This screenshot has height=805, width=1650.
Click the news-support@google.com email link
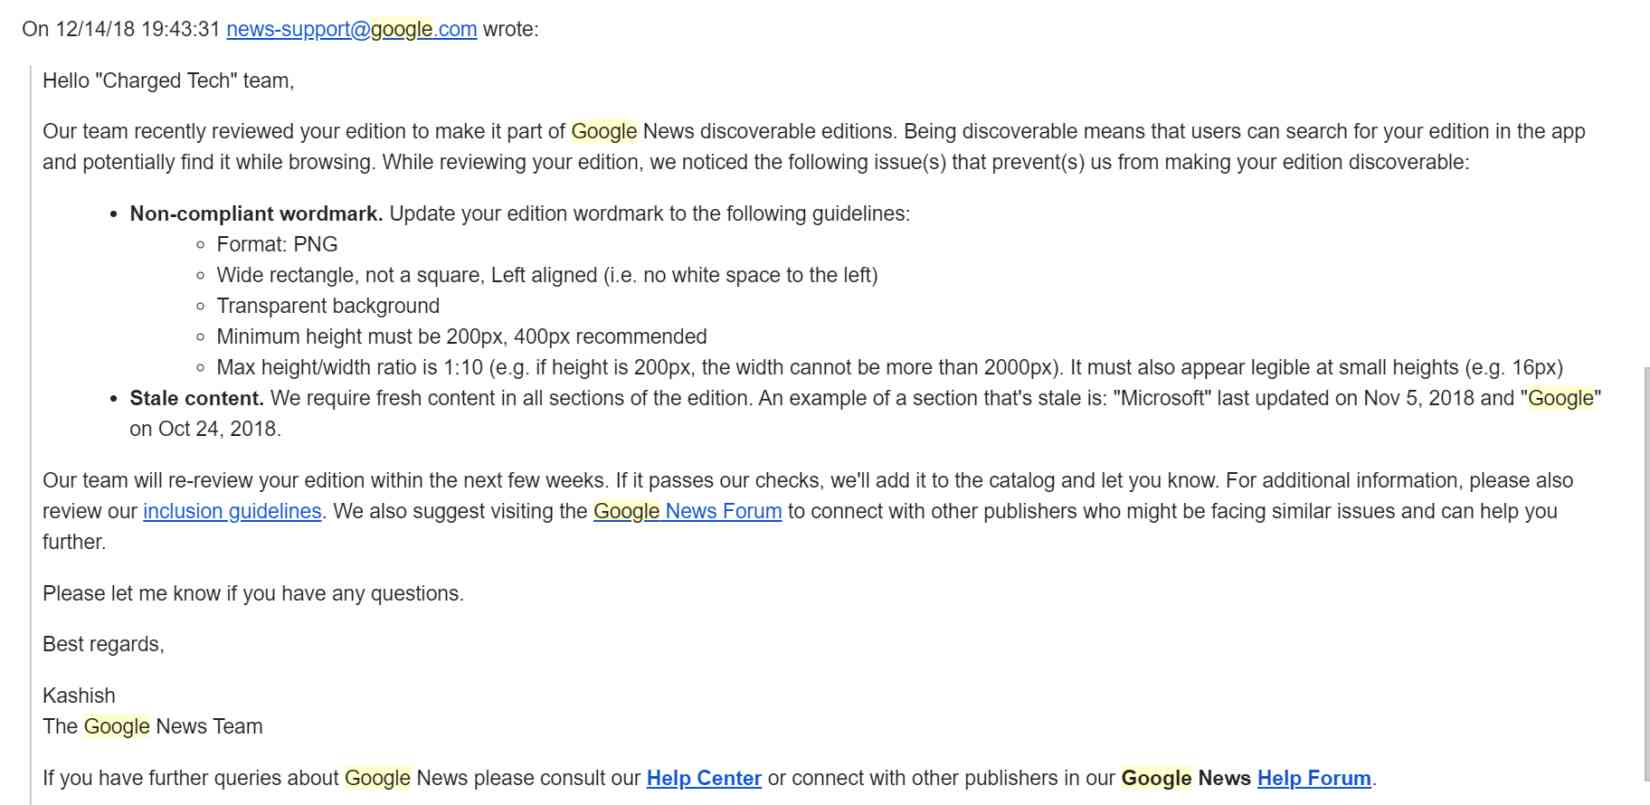point(351,29)
